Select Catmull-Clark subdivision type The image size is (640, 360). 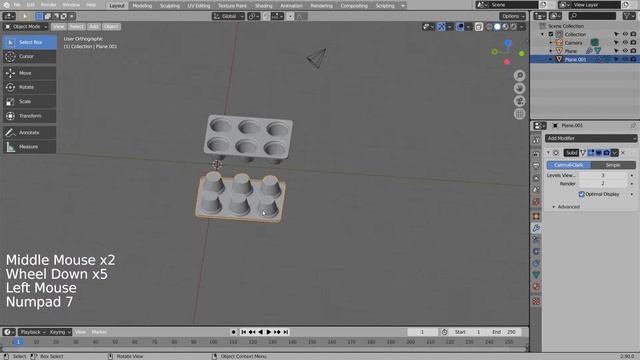568,165
